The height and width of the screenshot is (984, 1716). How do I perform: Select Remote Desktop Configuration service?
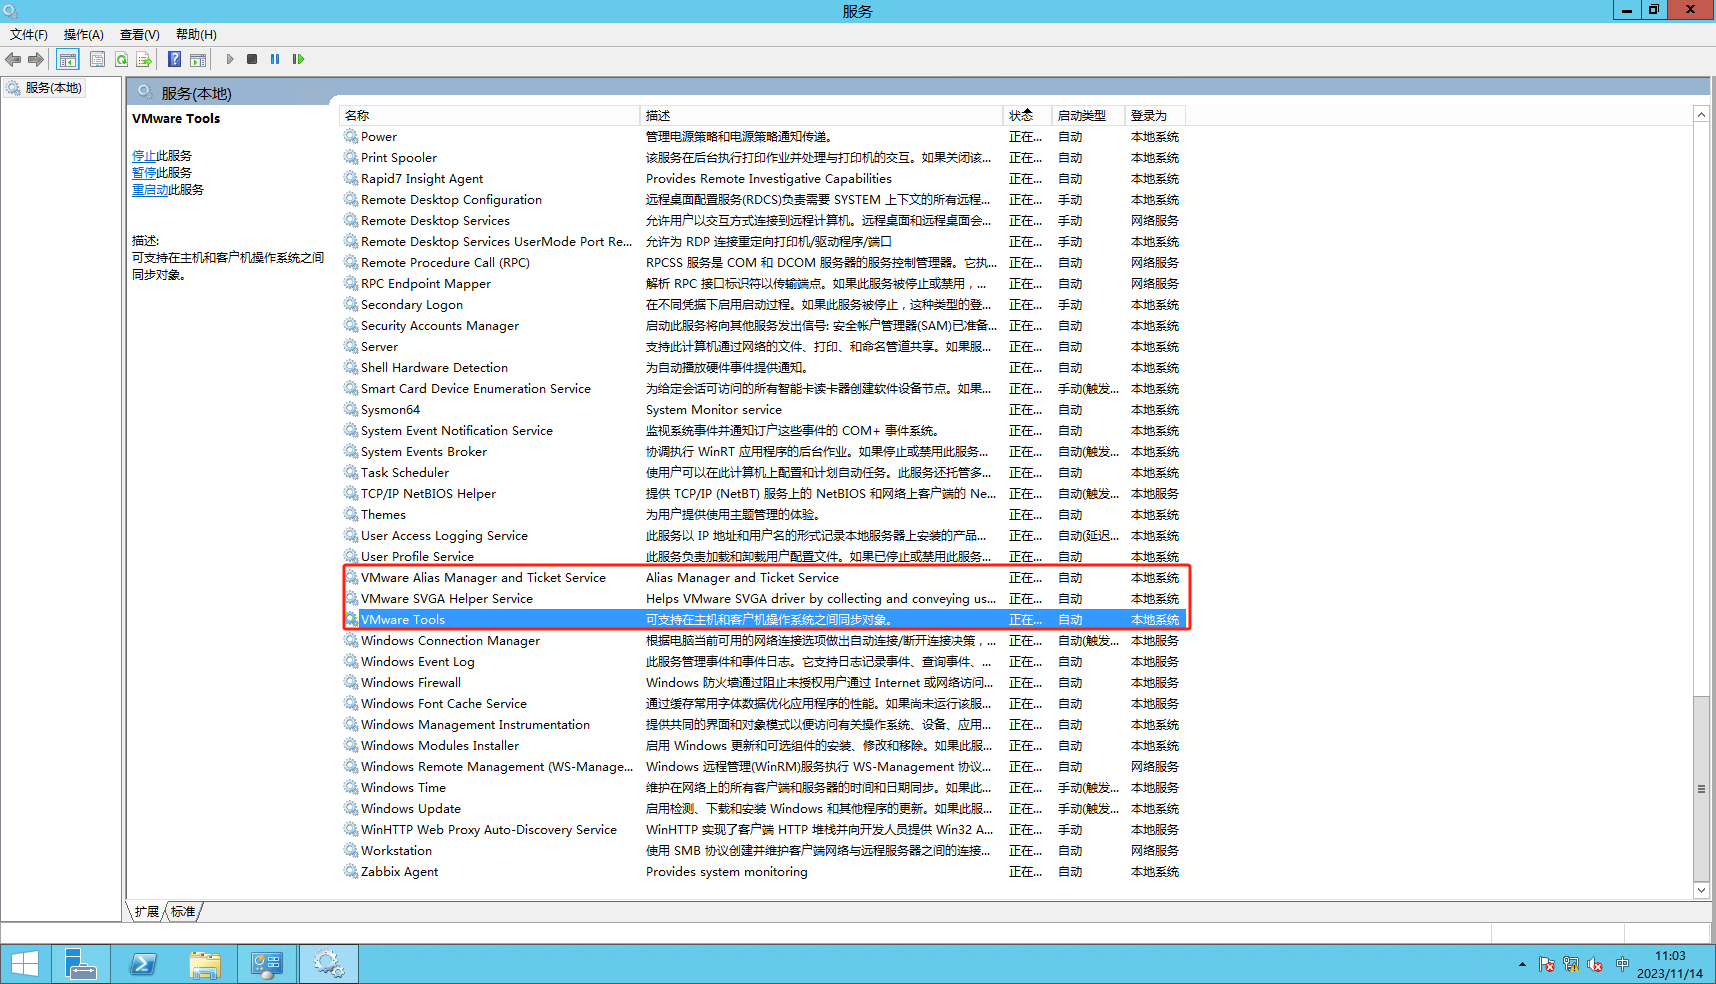[764, 200]
